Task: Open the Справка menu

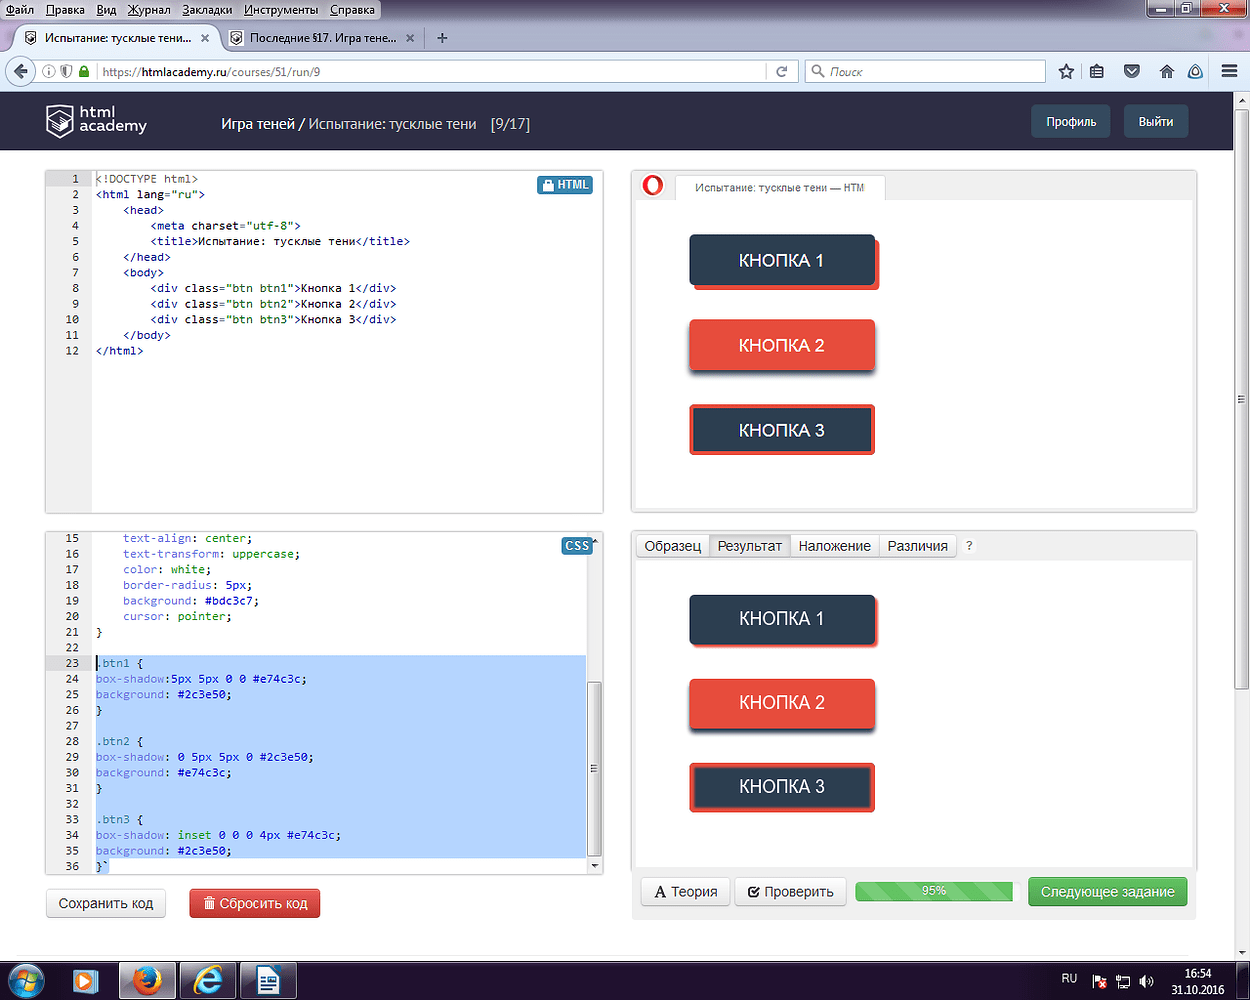Action: [x=352, y=10]
